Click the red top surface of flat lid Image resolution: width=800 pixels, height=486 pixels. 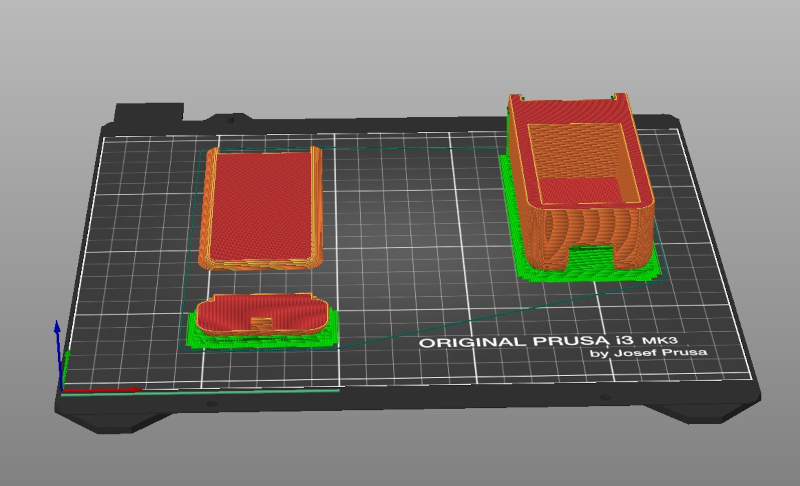(x=262, y=200)
